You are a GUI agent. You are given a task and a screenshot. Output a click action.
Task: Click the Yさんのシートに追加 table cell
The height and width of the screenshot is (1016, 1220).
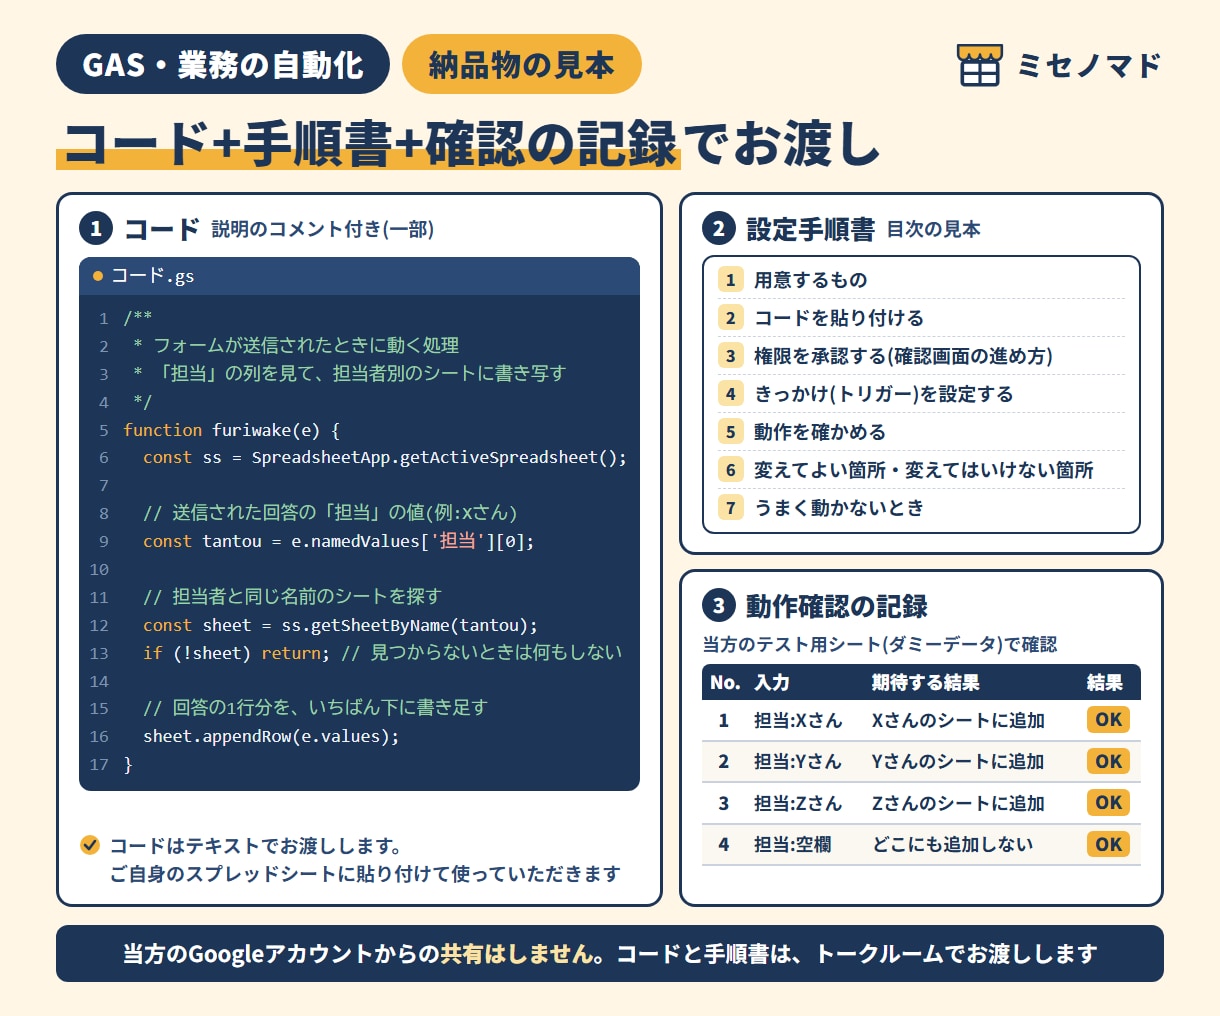click(958, 761)
